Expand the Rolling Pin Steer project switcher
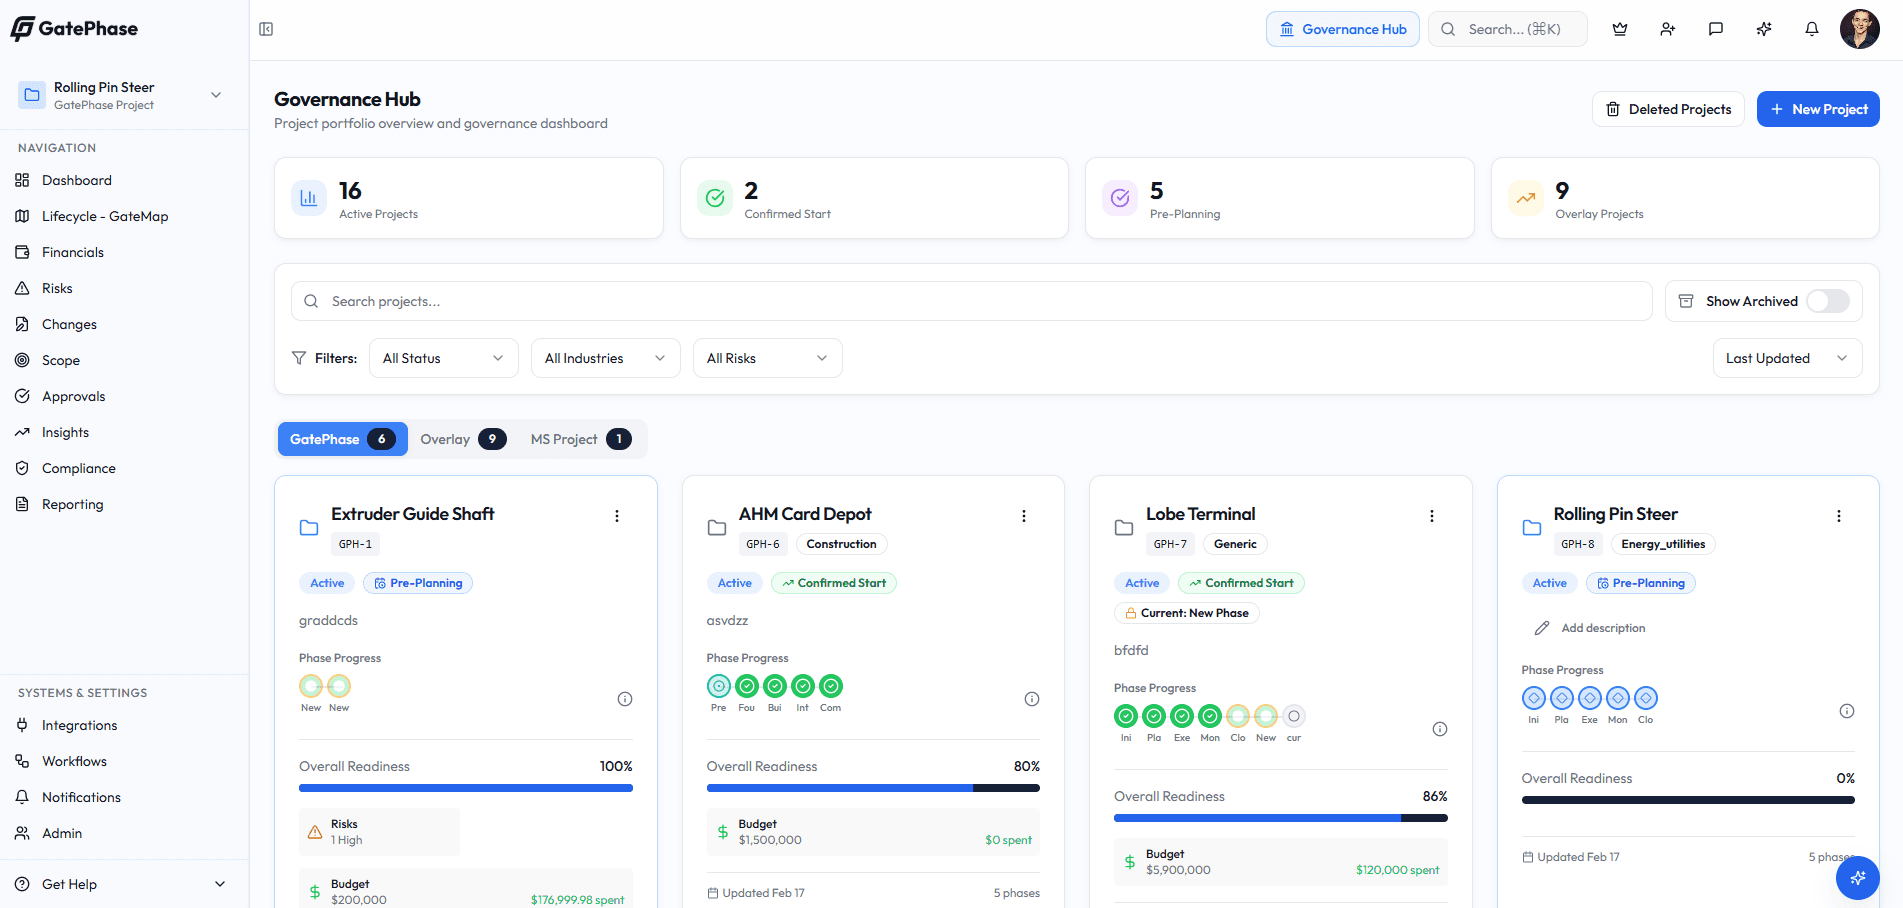Image resolution: width=1903 pixels, height=908 pixels. coord(124,95)
